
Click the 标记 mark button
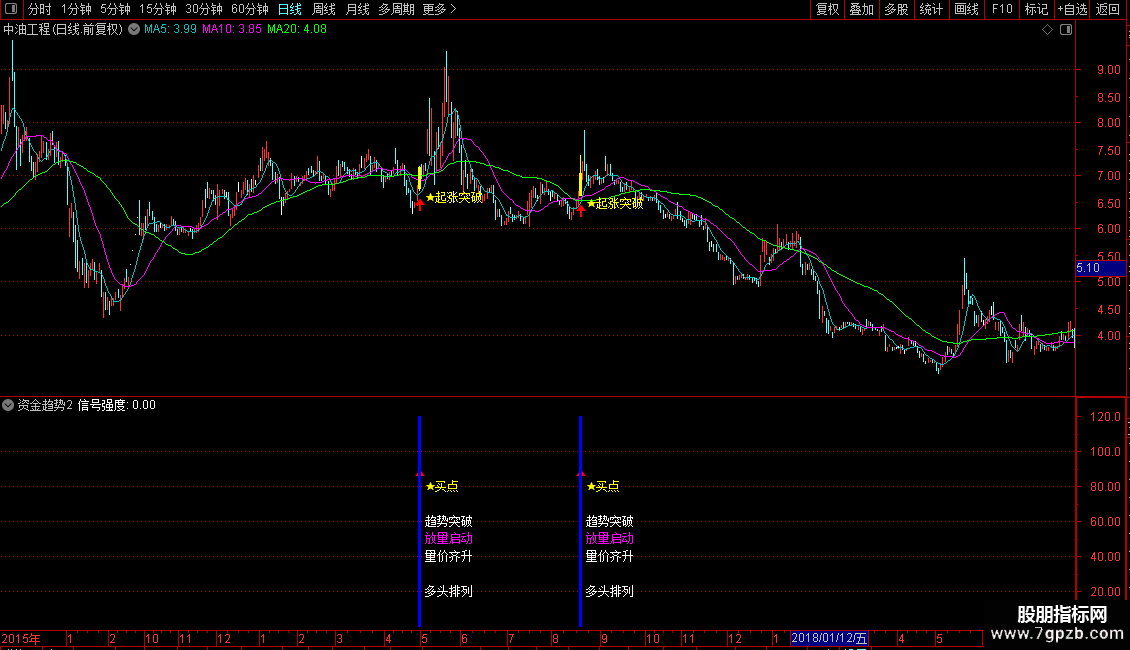[x=1036, y=9]
